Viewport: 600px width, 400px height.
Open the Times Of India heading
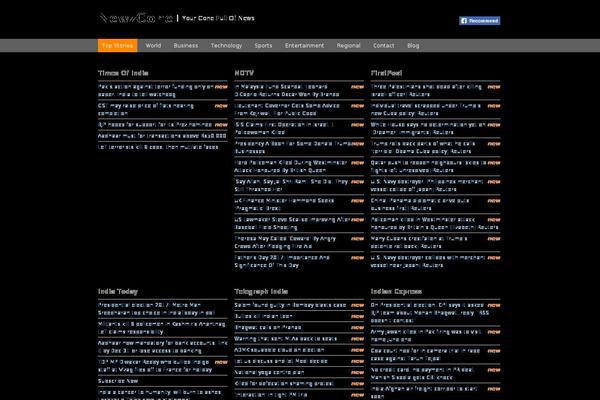pos(123,73)
